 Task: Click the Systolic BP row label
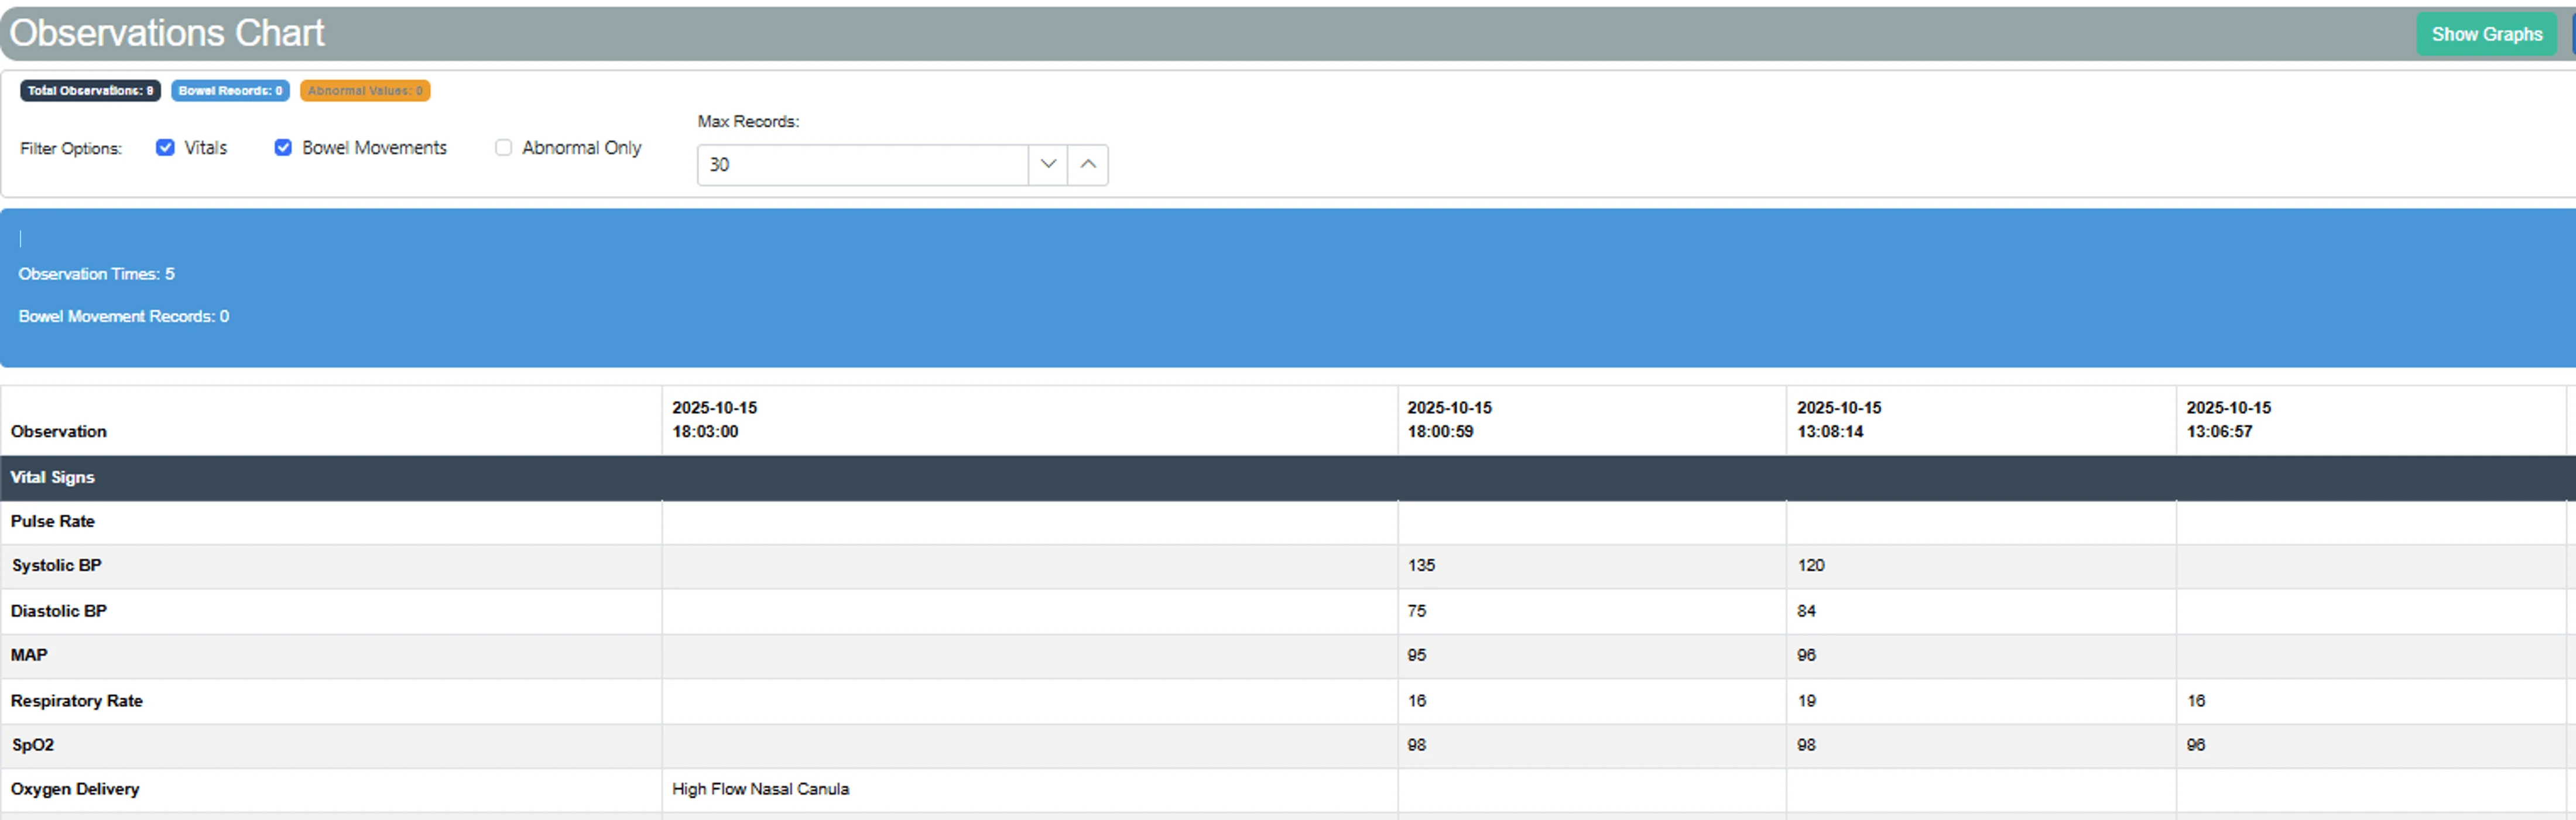click(57, 566)
